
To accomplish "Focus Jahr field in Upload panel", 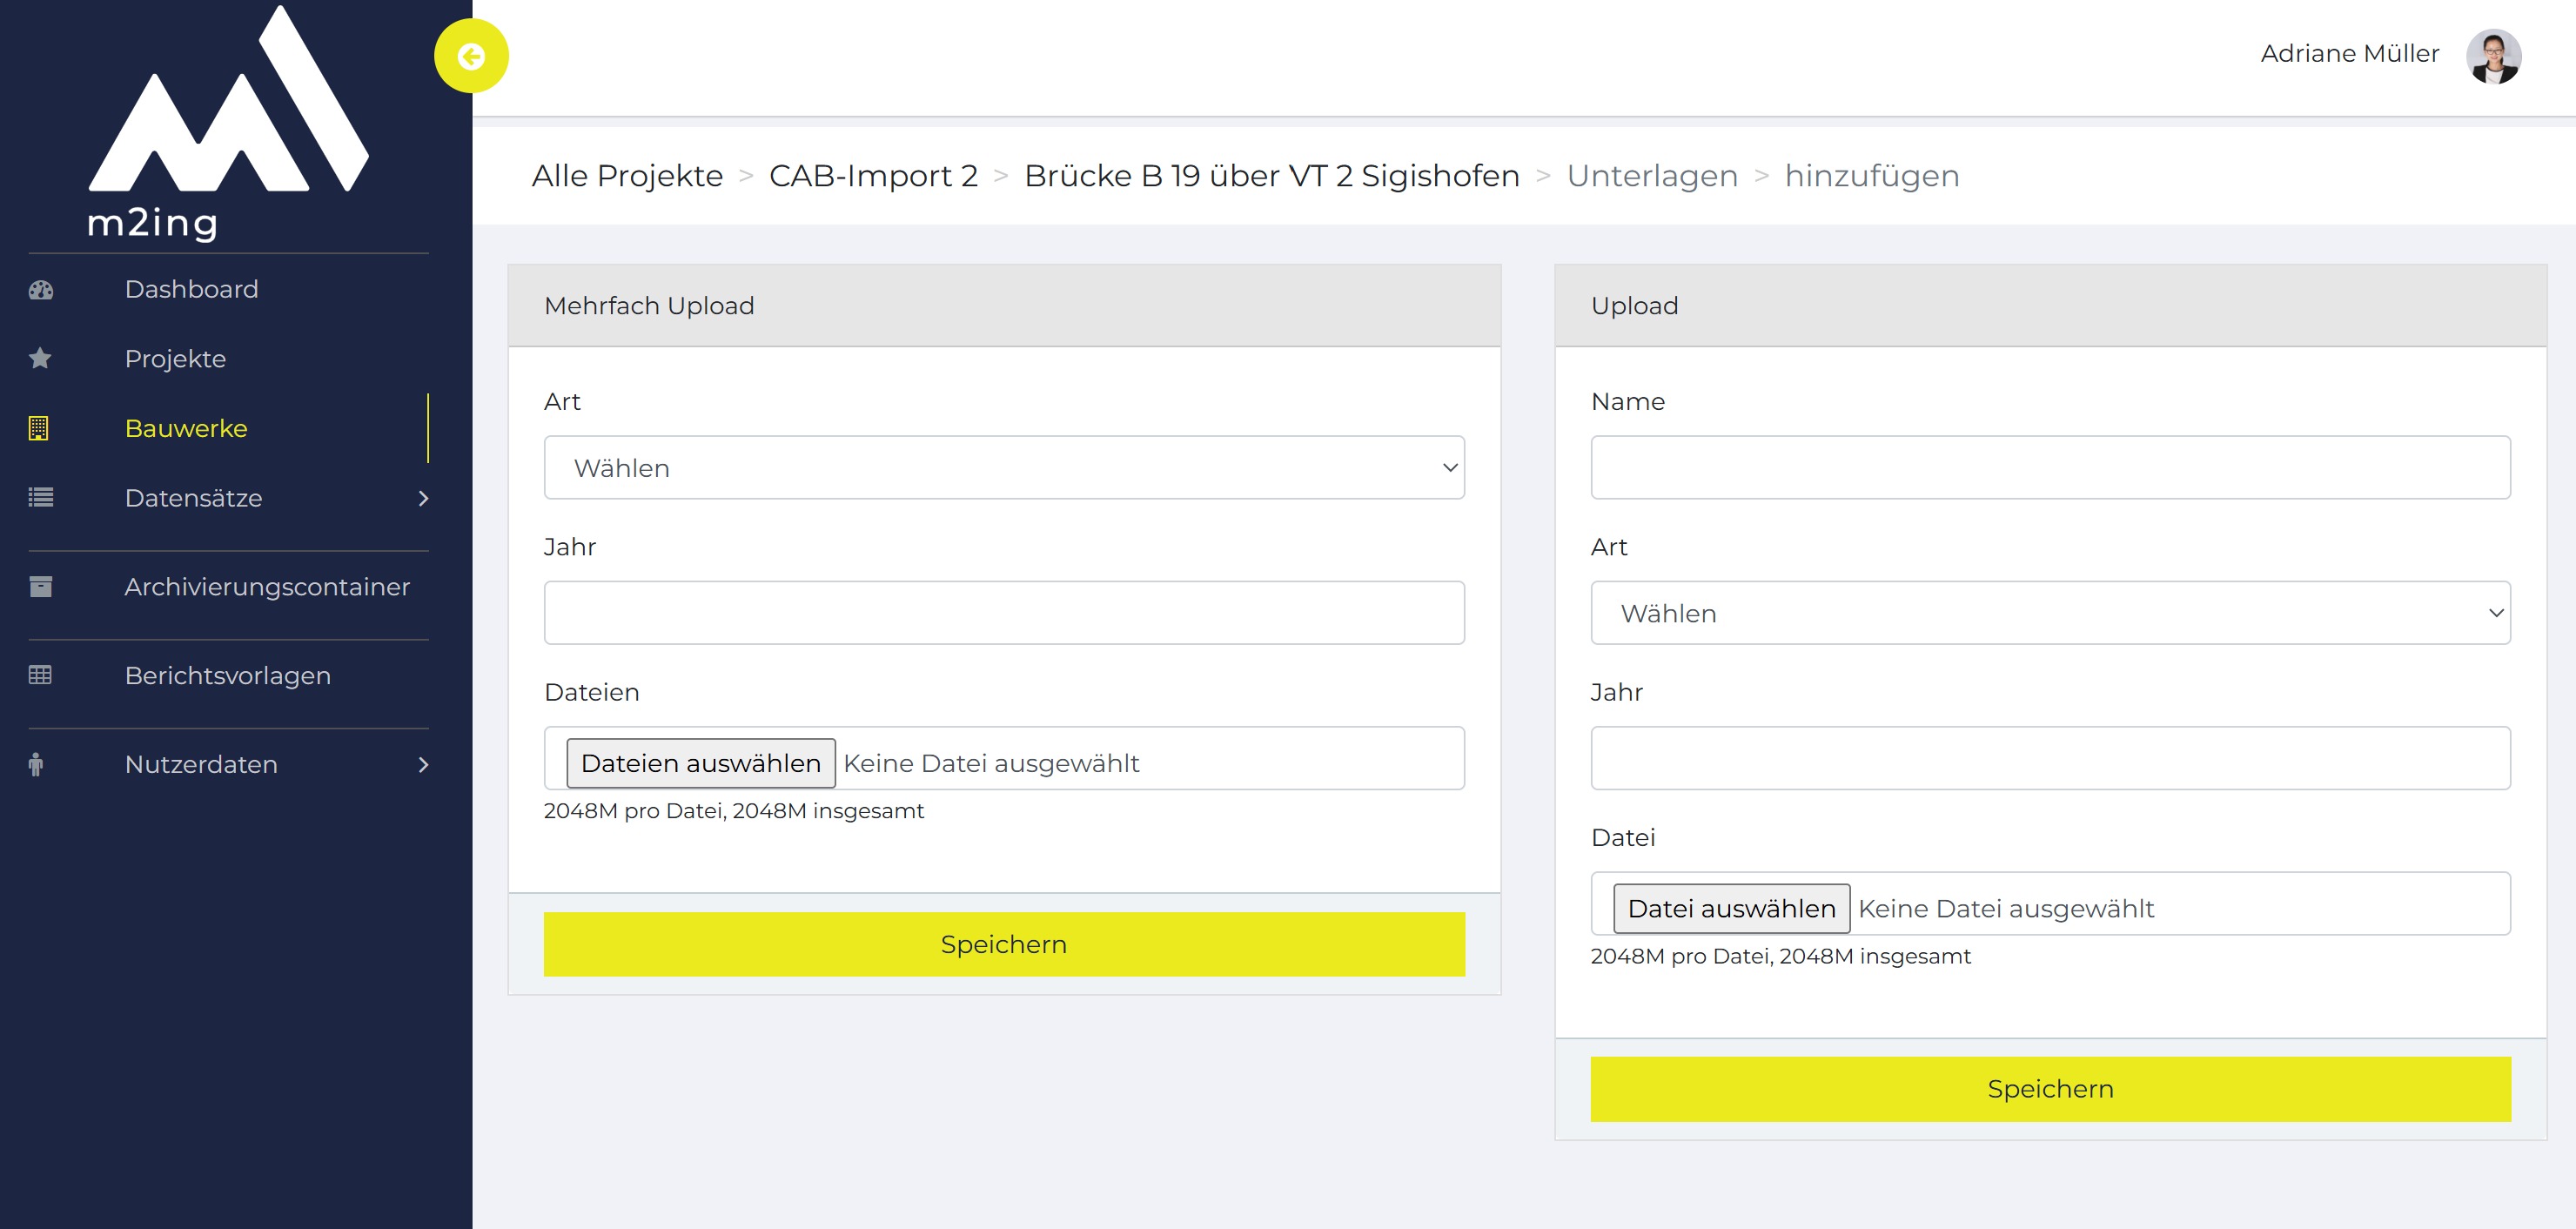I will point(2050,758).
